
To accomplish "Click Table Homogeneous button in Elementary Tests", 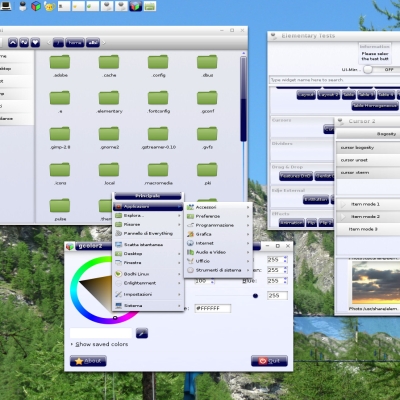I will pos(375,106).
